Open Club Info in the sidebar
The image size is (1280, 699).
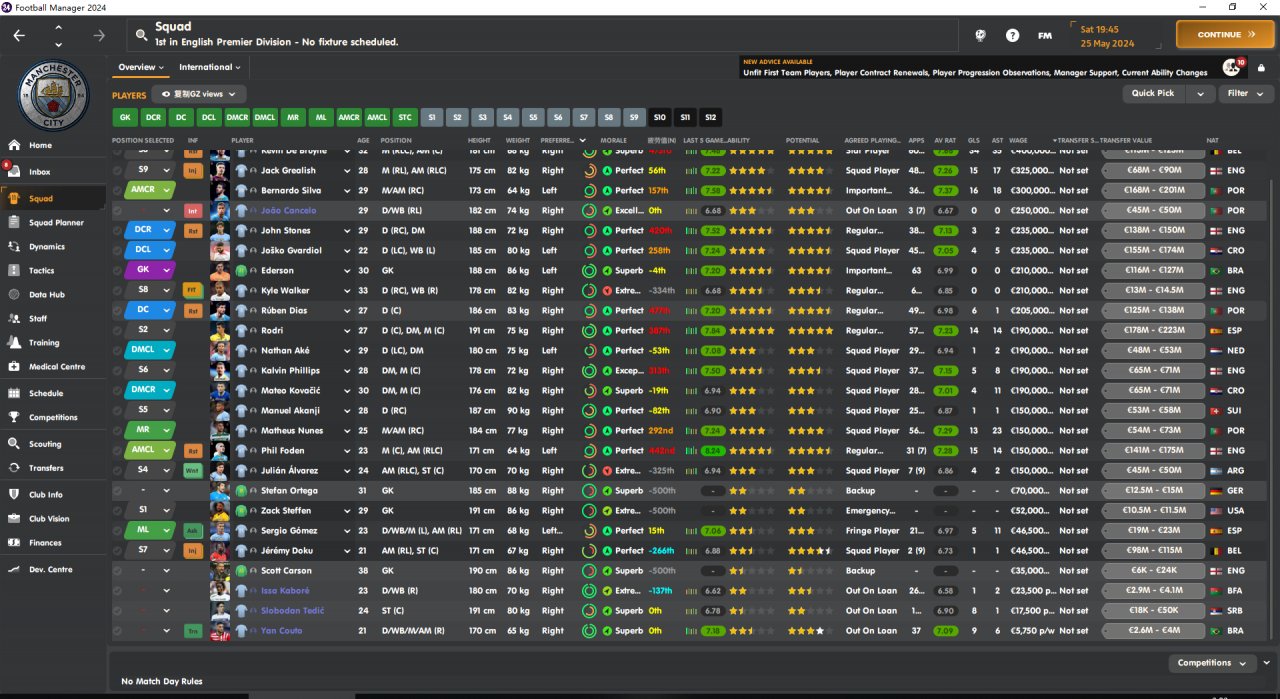click(x=45, y=495)
